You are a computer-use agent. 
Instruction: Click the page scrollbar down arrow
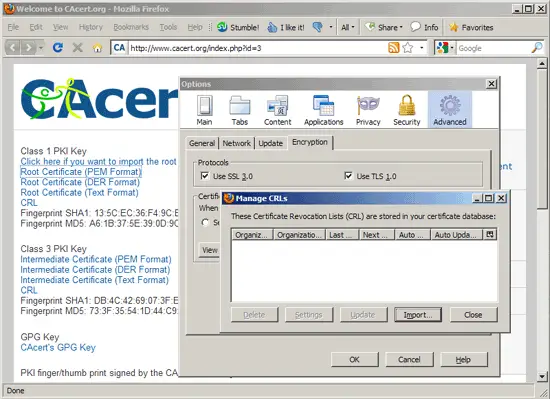pyautogui.click(x=542, y=377)
